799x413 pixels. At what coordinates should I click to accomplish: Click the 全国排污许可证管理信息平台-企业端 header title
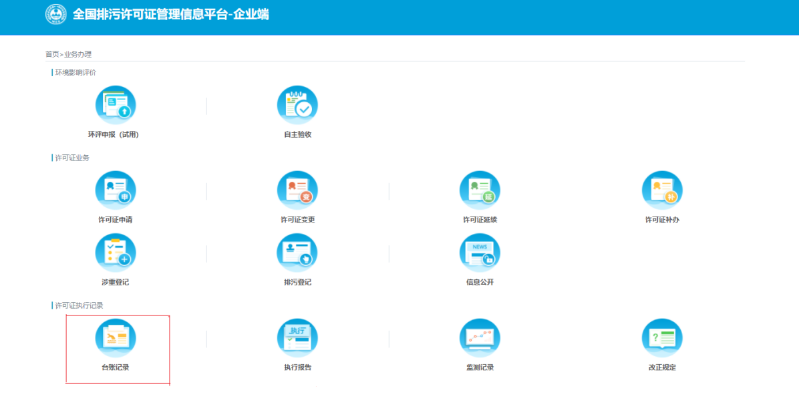[x=170, y=15]
